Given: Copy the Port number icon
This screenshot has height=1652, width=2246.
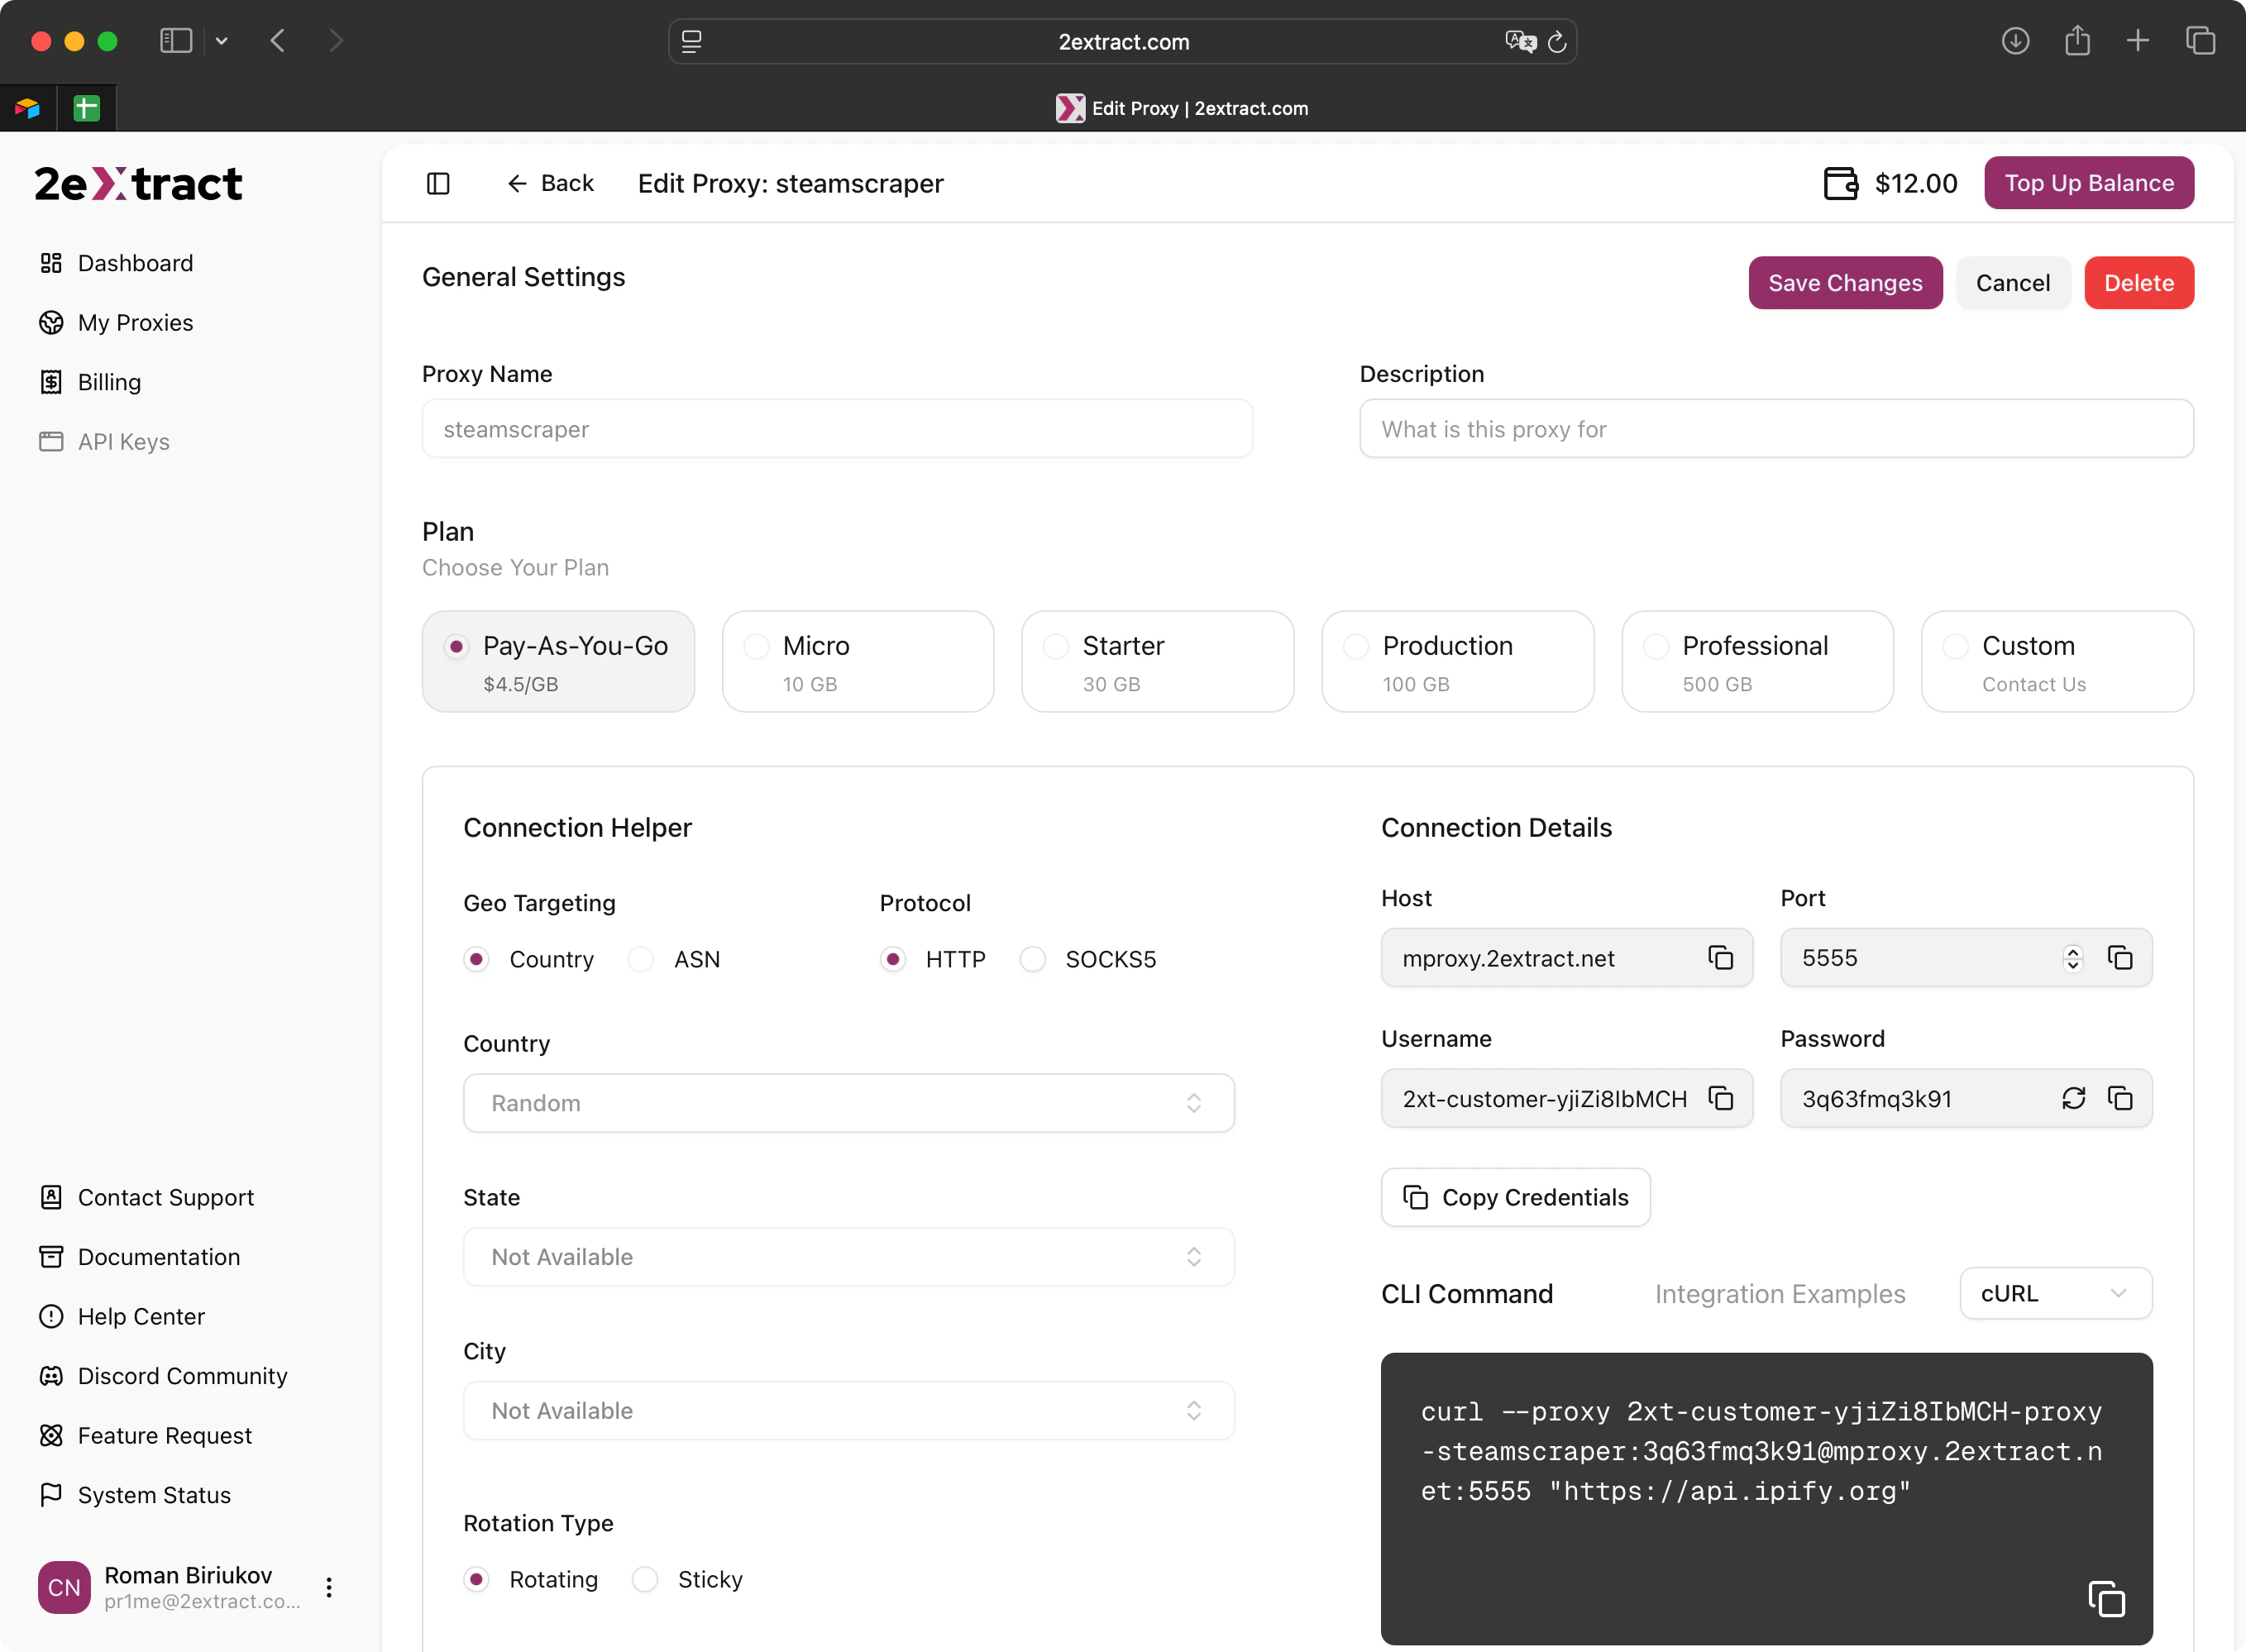Looking at the screenshot, I should click(2120, 958).
